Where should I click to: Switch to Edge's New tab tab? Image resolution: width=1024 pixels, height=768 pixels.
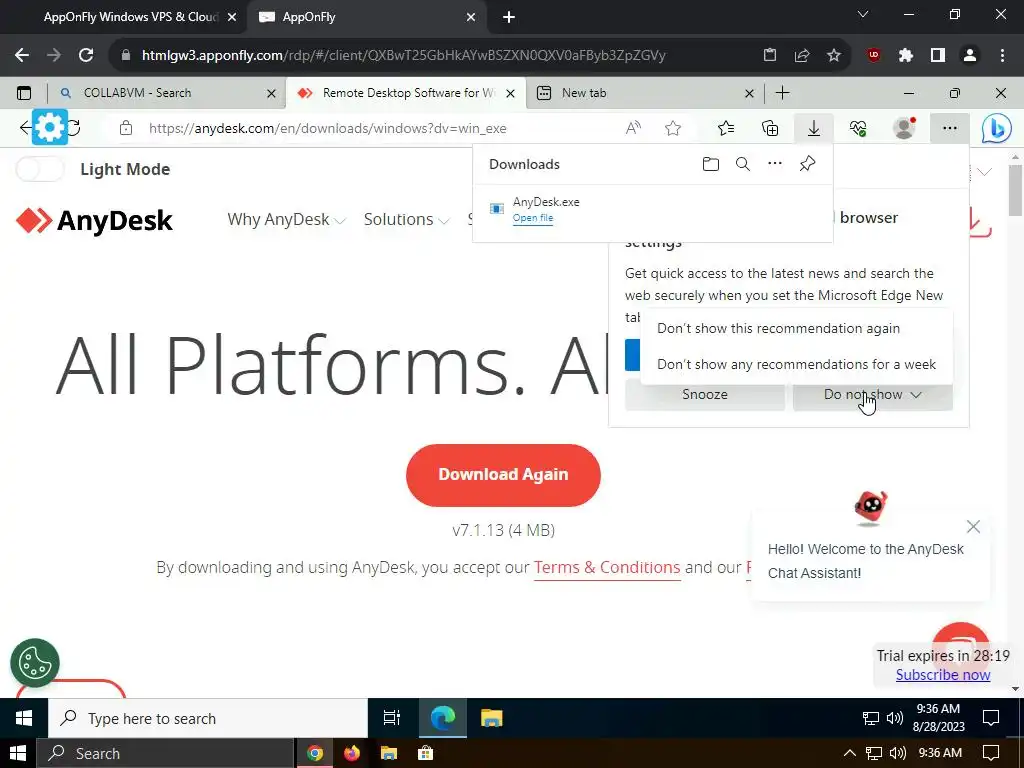tap(584, 93)
